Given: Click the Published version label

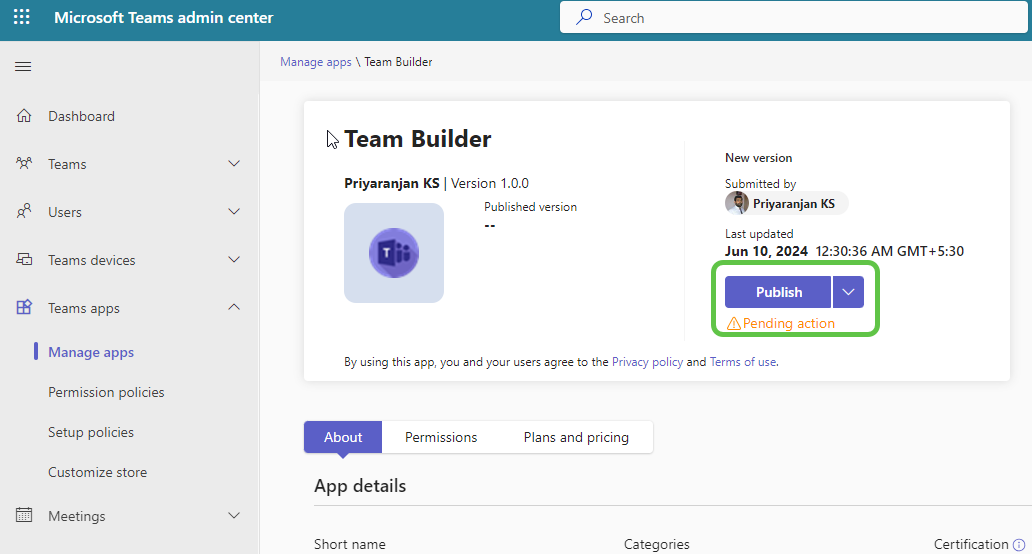Looking at the screenshot, I should 530,207.
